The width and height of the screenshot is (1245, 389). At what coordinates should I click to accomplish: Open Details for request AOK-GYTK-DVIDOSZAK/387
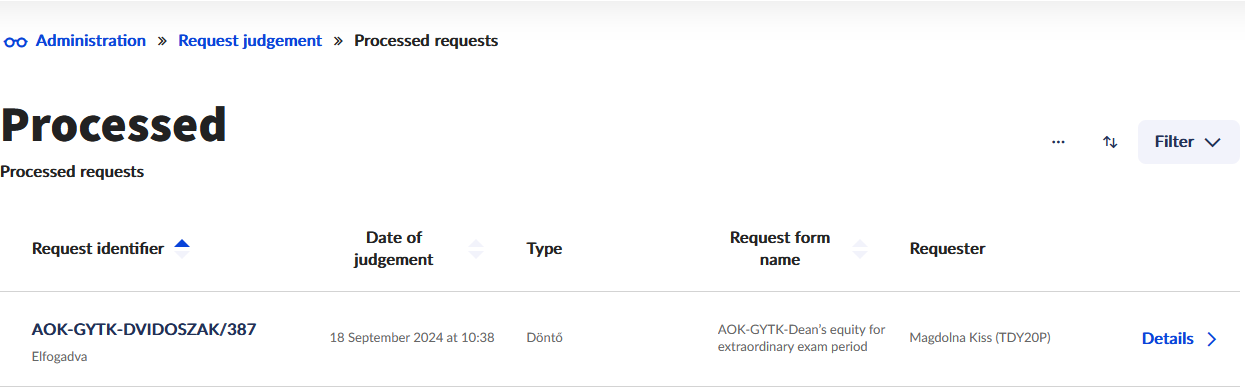click(x=1179, y=339)
